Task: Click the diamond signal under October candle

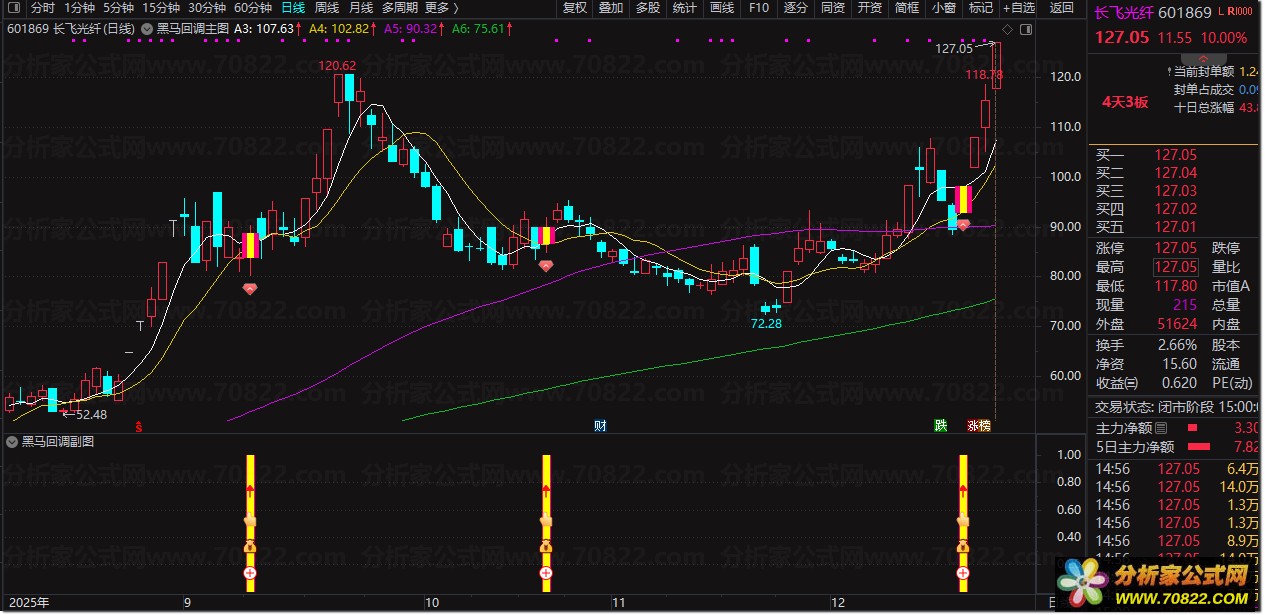Action: point(545,266)
